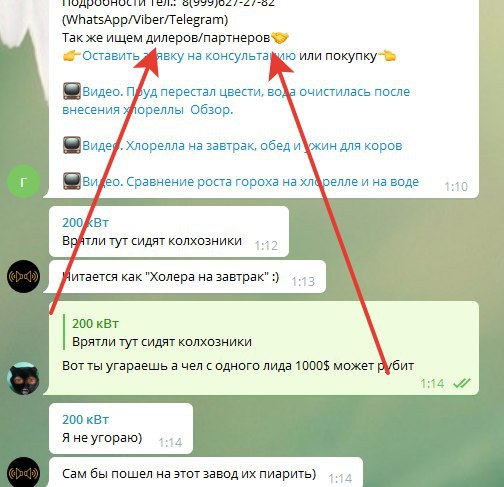Open the "Оставить заявку на консультацию" link

tap(189, 56)
